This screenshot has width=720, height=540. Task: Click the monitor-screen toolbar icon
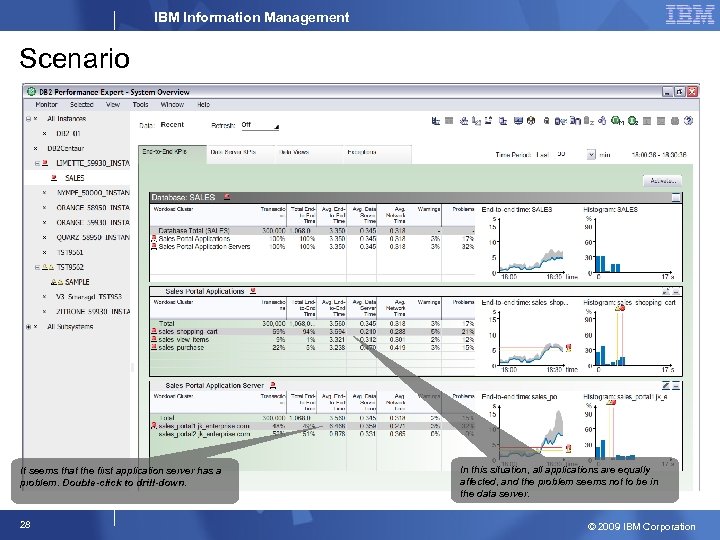518,121
